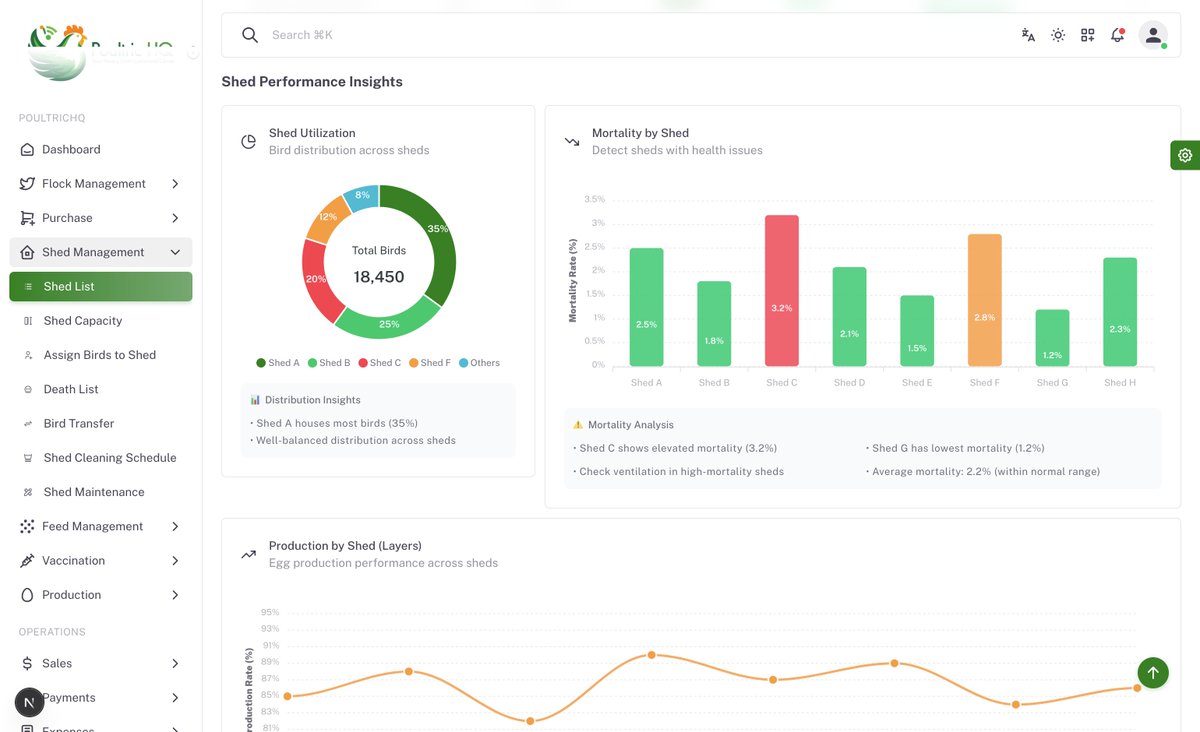Click the Shed Utilization pie icon

click(249, 142)
